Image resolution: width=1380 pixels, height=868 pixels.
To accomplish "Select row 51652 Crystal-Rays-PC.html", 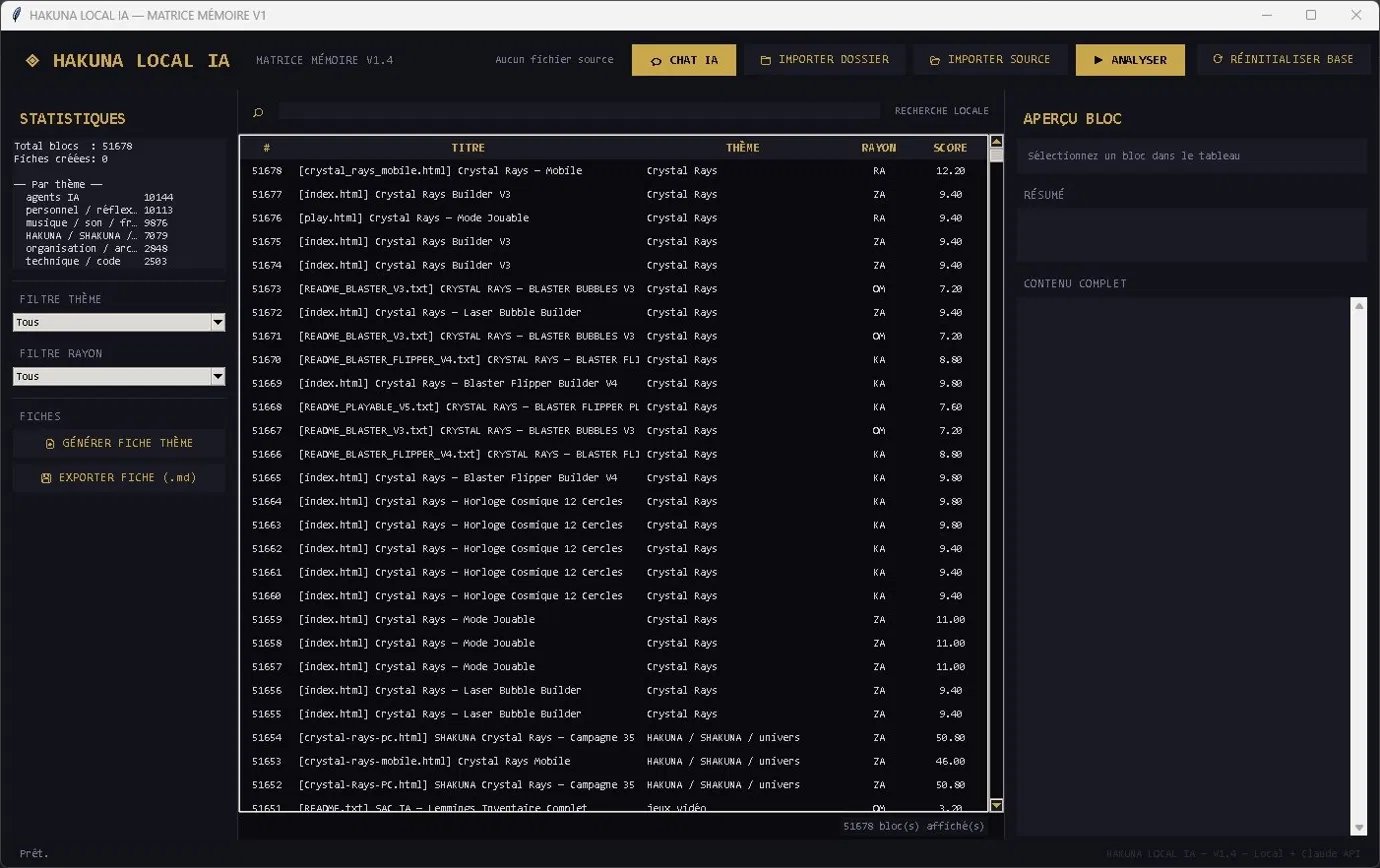I will 614,785.
